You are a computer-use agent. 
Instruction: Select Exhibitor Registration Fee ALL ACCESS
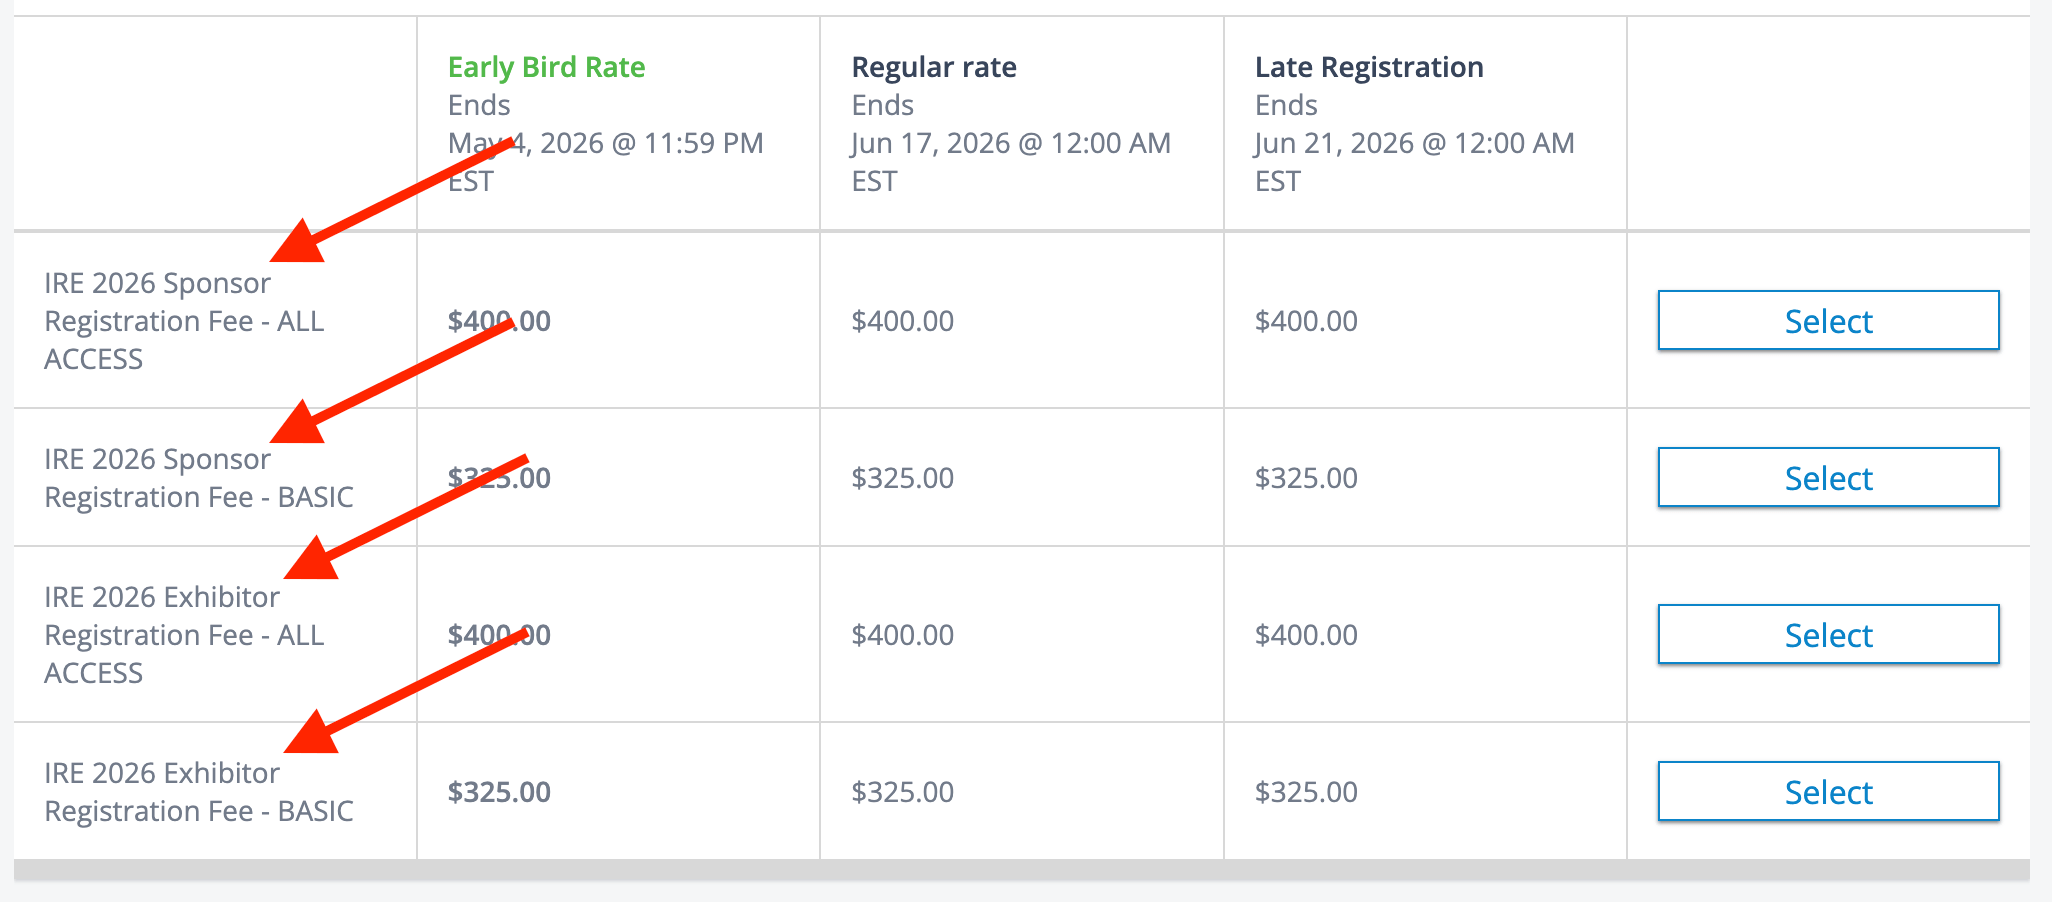tap(1828, 635)
